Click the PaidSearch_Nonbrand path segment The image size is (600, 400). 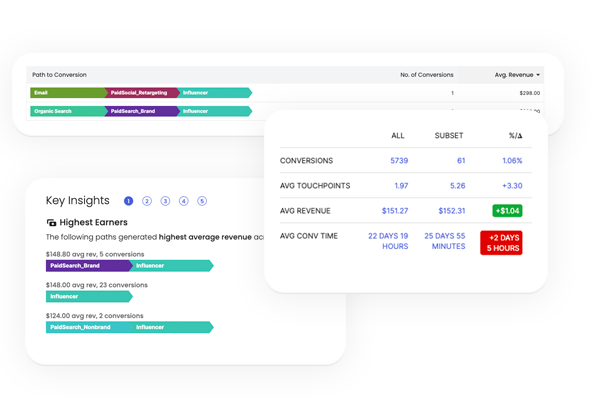[x=88, y=327]
